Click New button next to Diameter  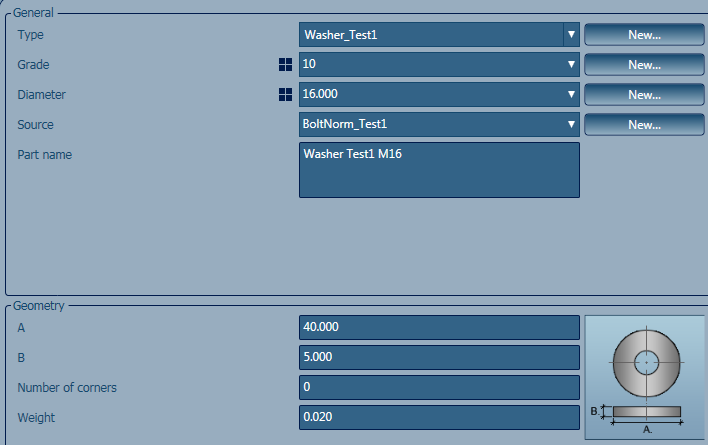point(644,94)
